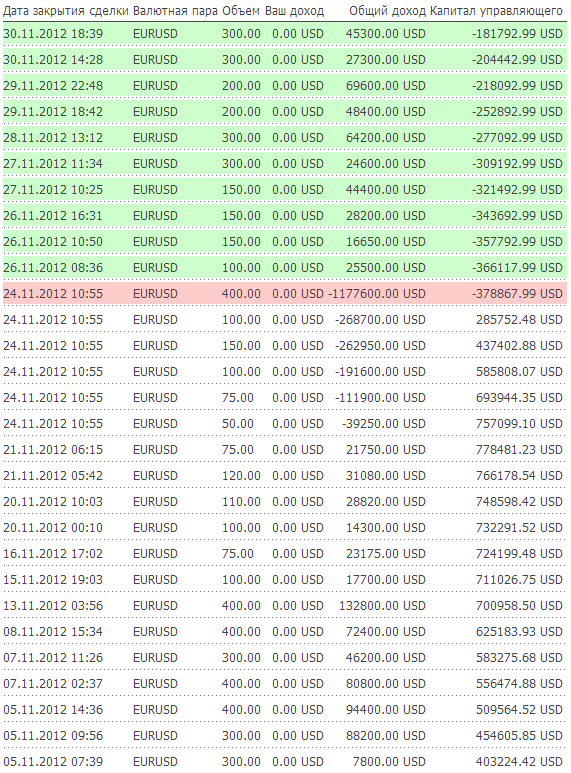This screenshot has width=571, height=773.
Task: Click the 'Капитал управляющего' column header
Action: pos(496,11)
